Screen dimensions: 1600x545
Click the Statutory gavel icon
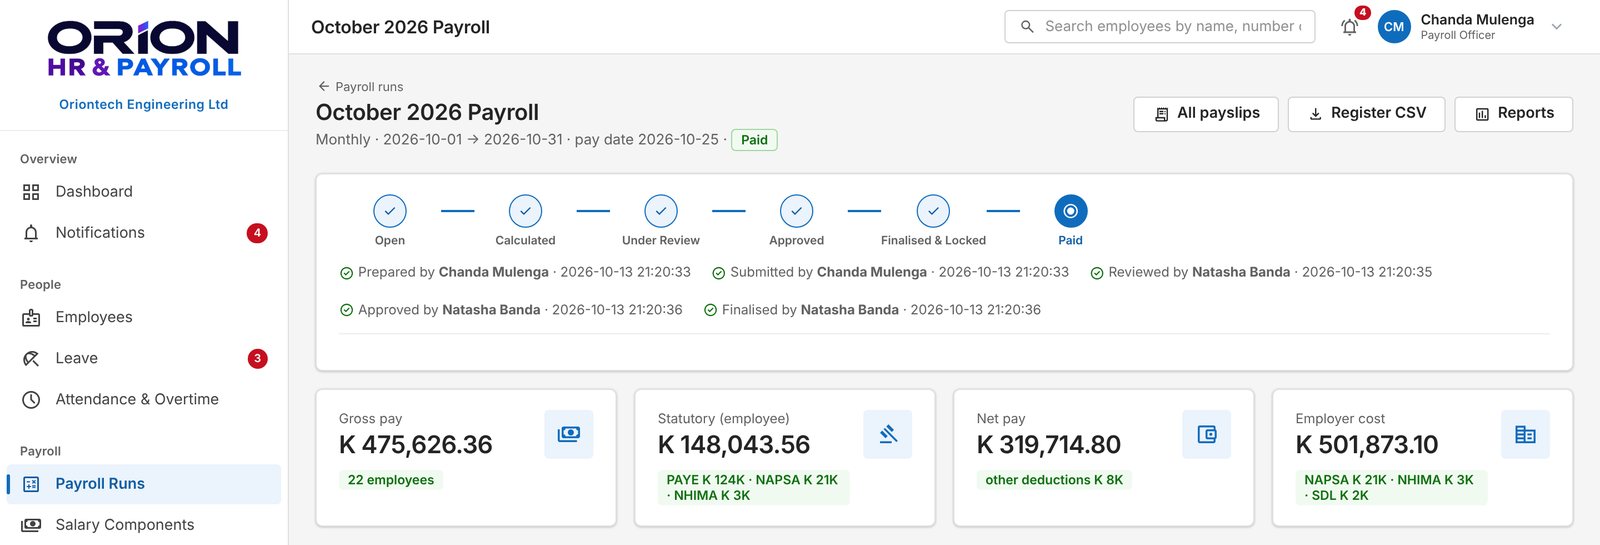(x=888, y=434)
